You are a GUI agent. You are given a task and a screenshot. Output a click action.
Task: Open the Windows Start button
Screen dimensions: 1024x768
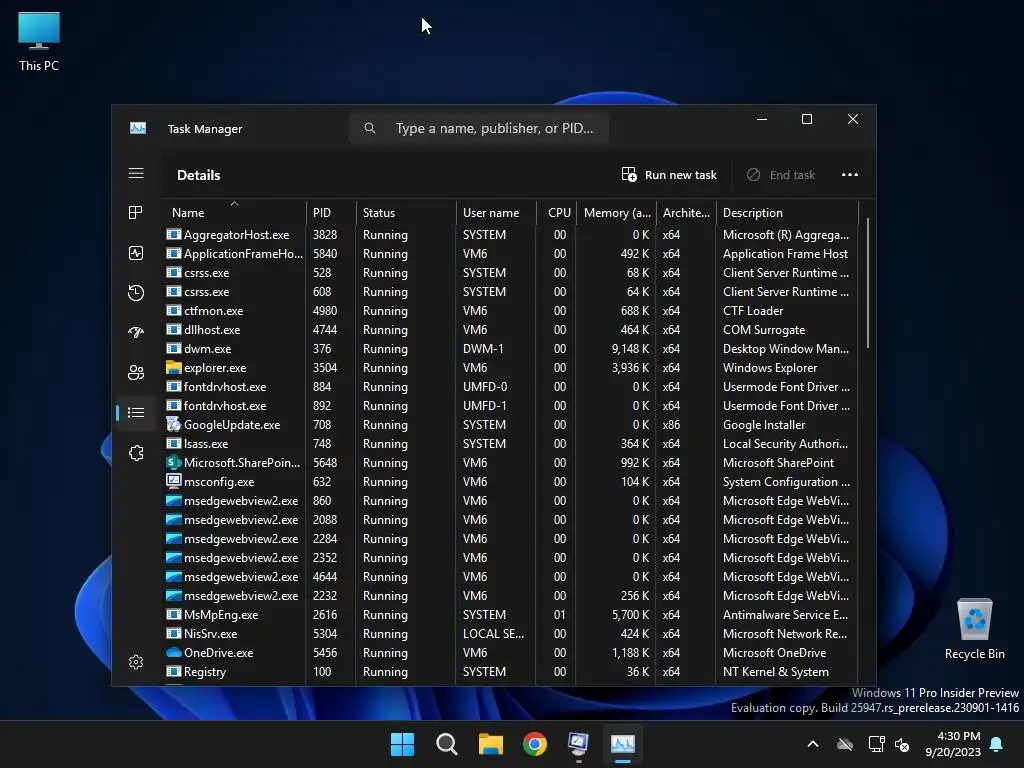pyautogui.click(x=402, y=744)
